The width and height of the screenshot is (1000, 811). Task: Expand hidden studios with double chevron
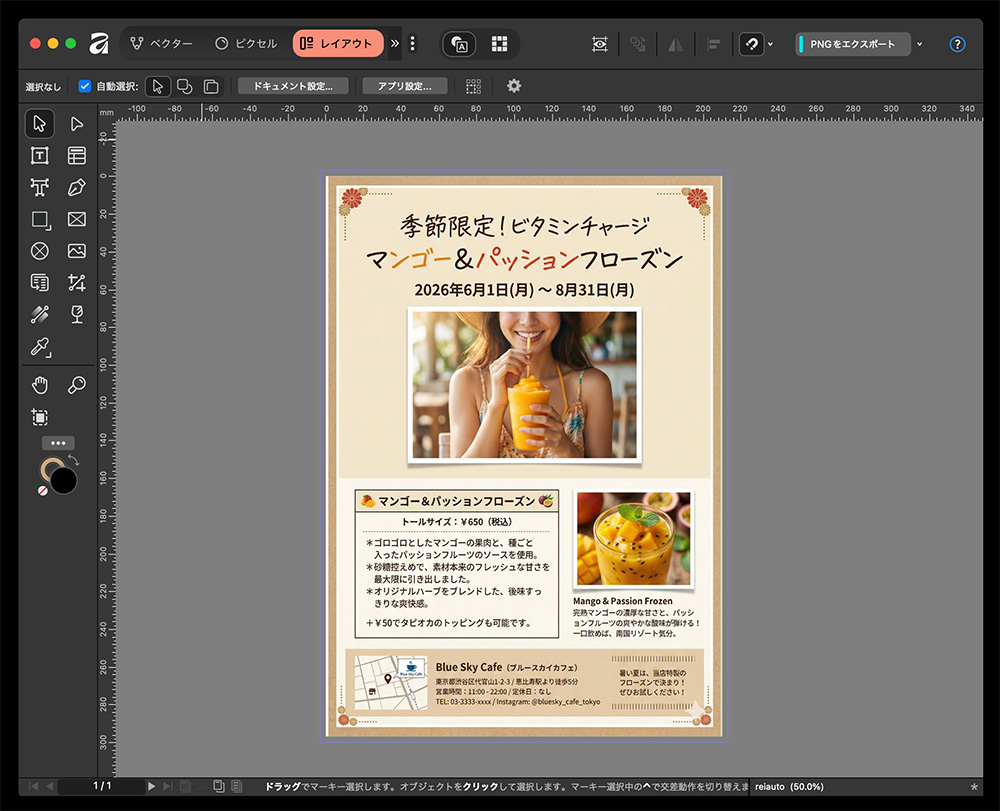394,44
